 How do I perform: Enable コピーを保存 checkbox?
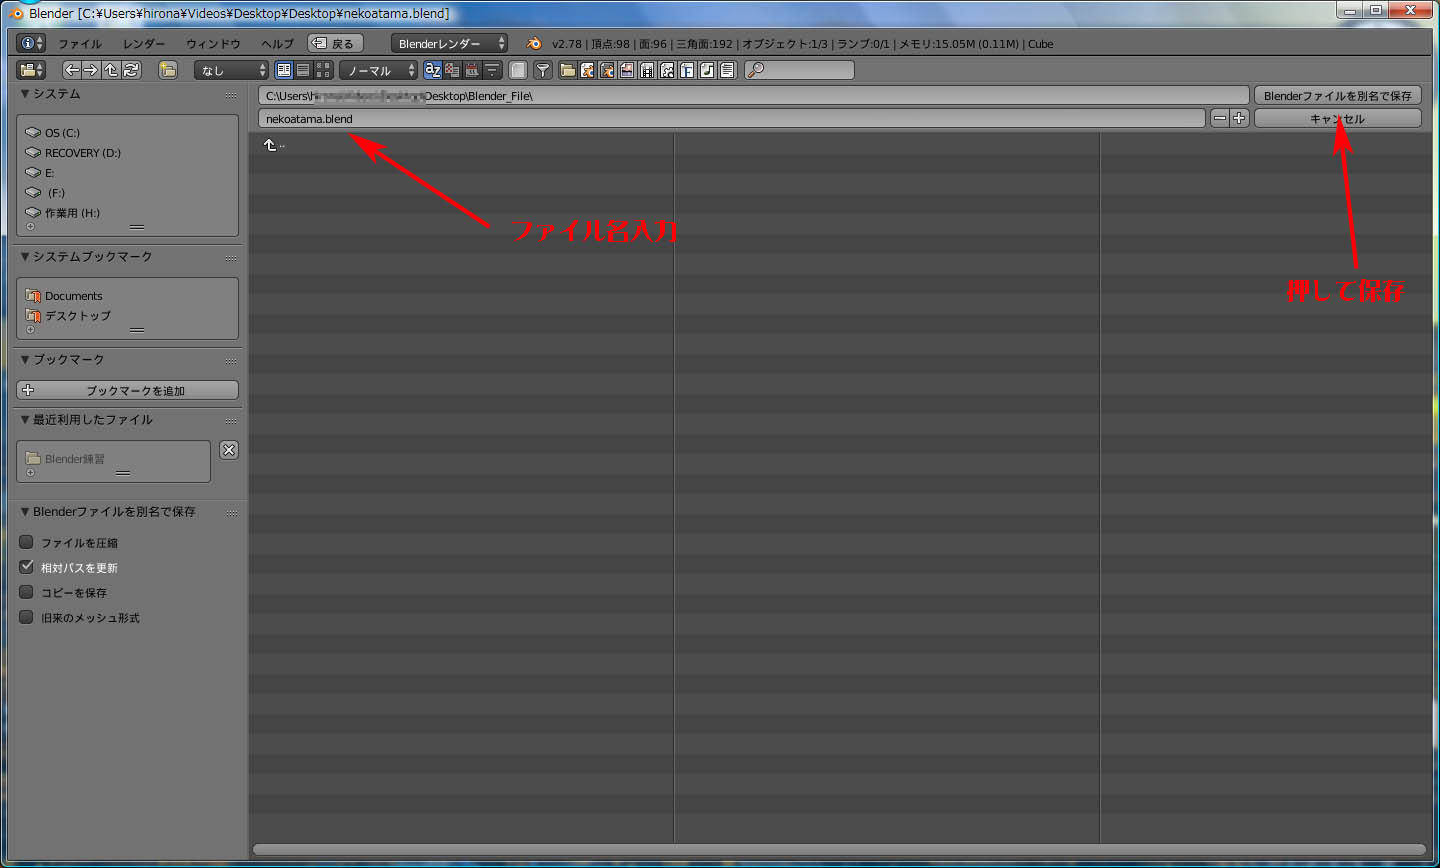click(x=27, y=592)
